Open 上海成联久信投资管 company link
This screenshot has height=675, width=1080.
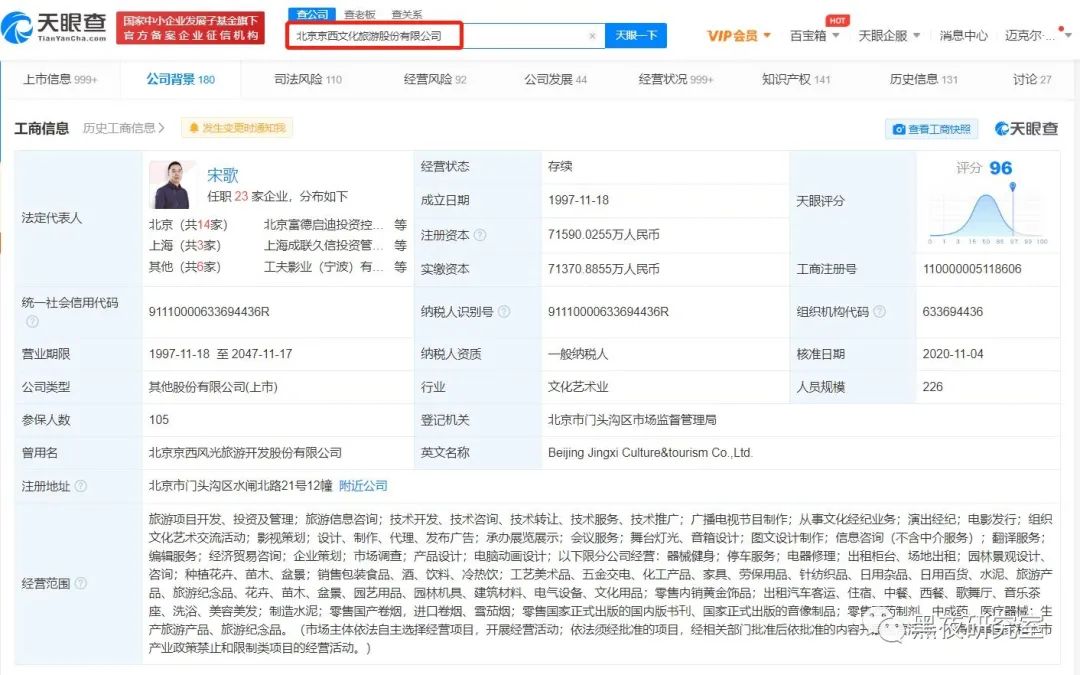323,245
